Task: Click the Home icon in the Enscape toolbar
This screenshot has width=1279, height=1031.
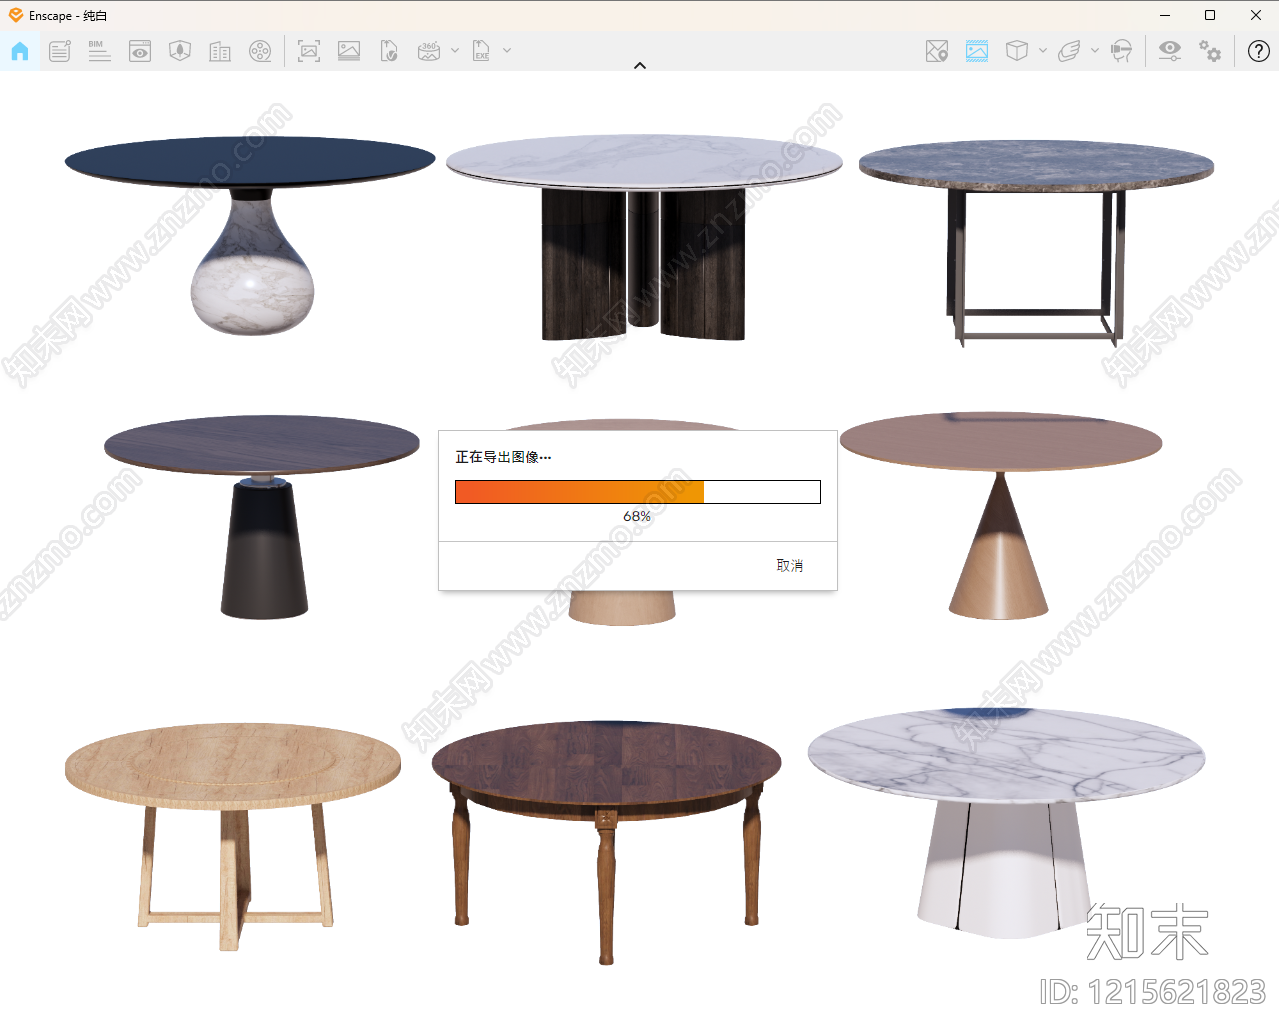Action: point(20,51)
